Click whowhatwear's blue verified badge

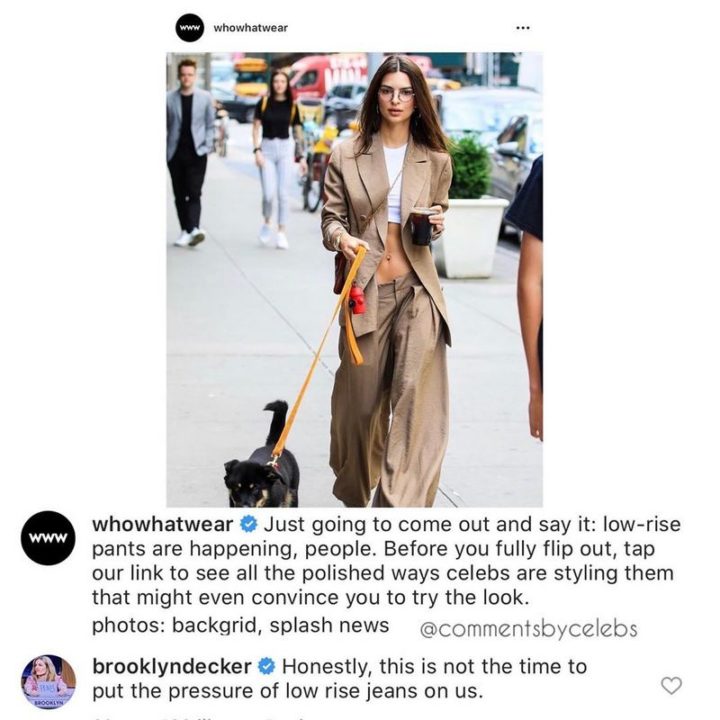pyautogui.click(x=249, y=524)
